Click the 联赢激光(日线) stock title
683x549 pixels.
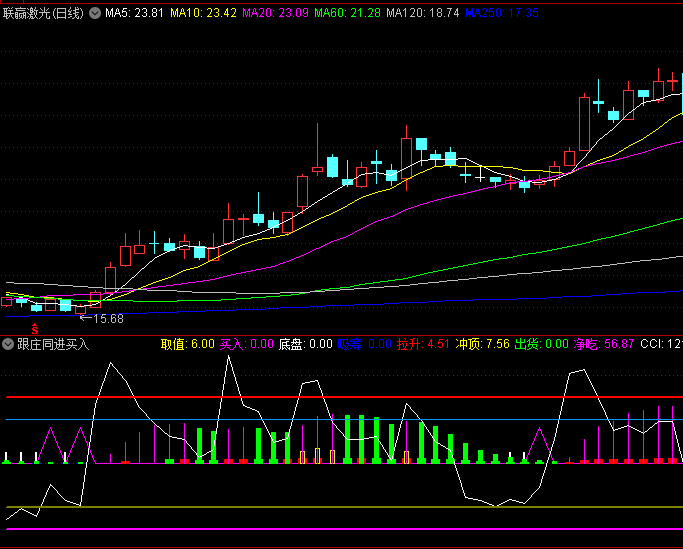45,13
